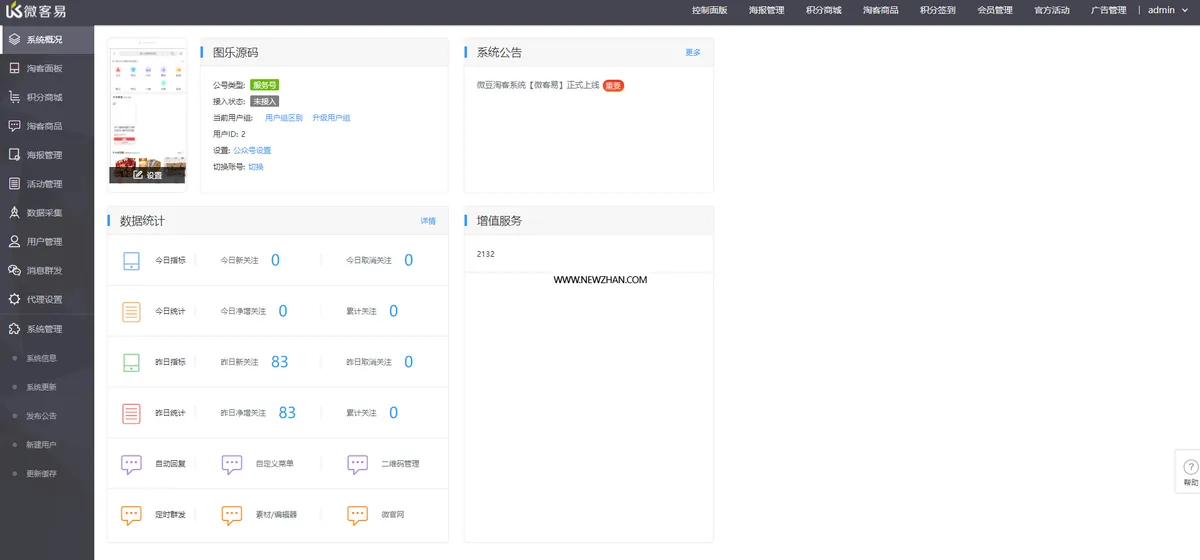Click the 积分商城 shopping cart sidebar icon
The height and width of the screenshot is (560, 1200).
(14, 97)
